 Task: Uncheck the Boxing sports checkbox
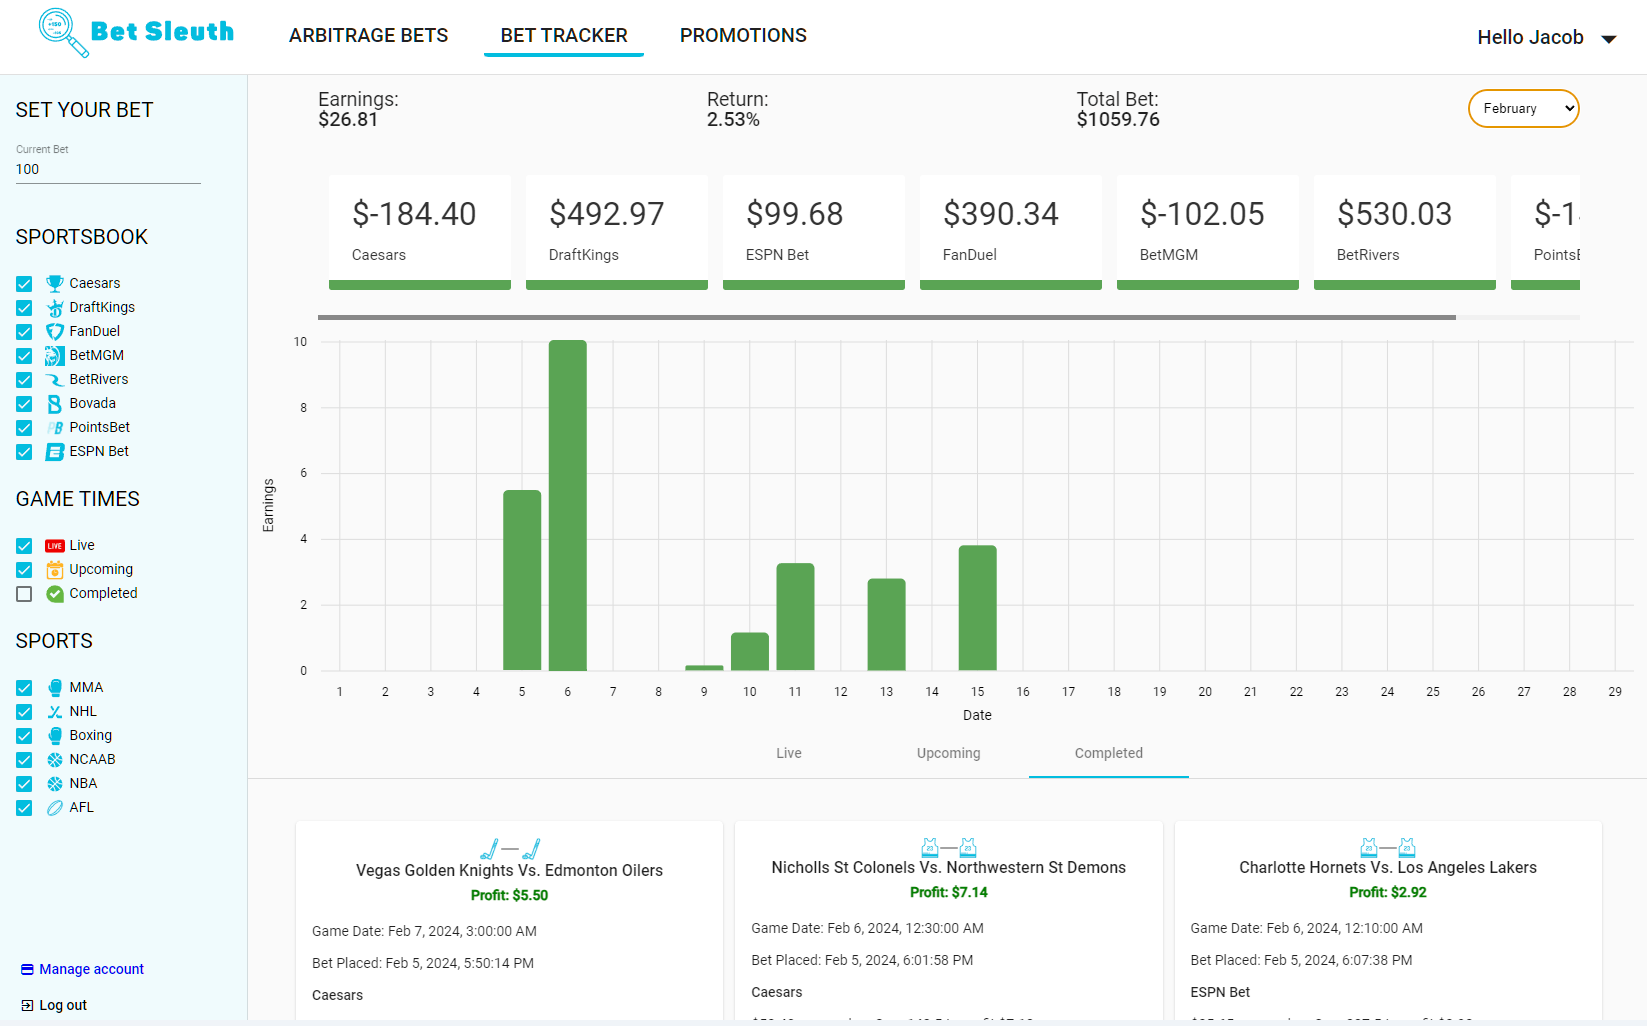coord(24,736)
